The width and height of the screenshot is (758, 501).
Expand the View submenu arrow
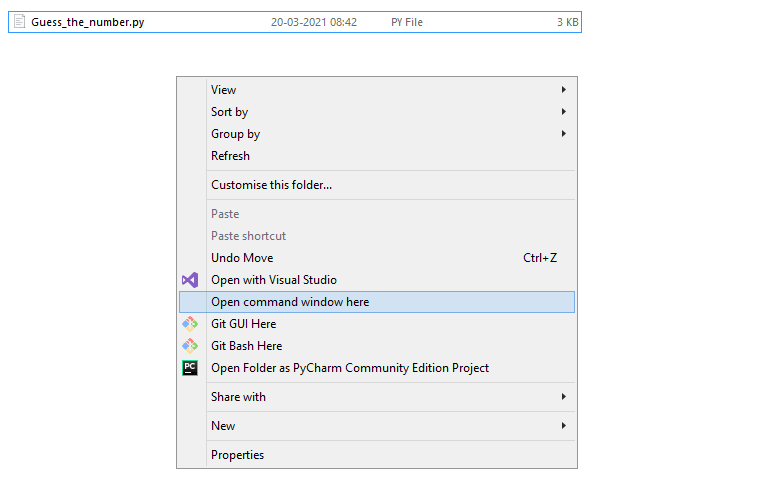click(564, 90)
